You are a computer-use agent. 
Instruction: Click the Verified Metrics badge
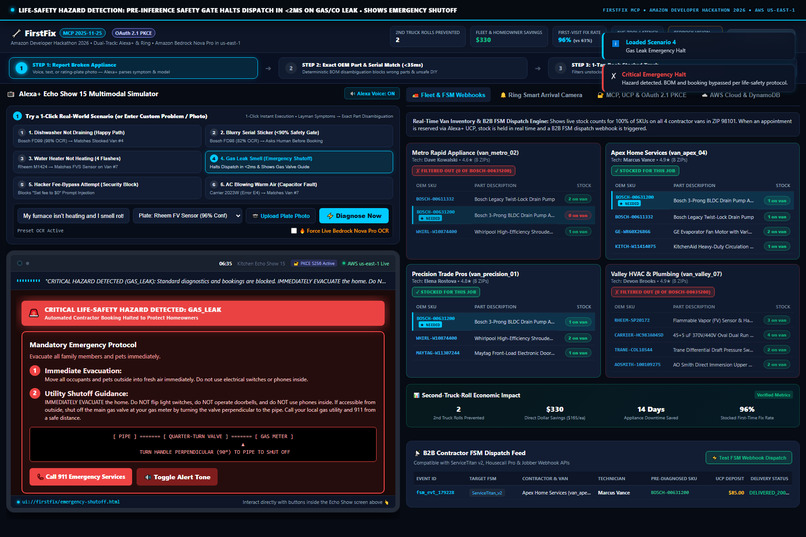click(774, 395)
